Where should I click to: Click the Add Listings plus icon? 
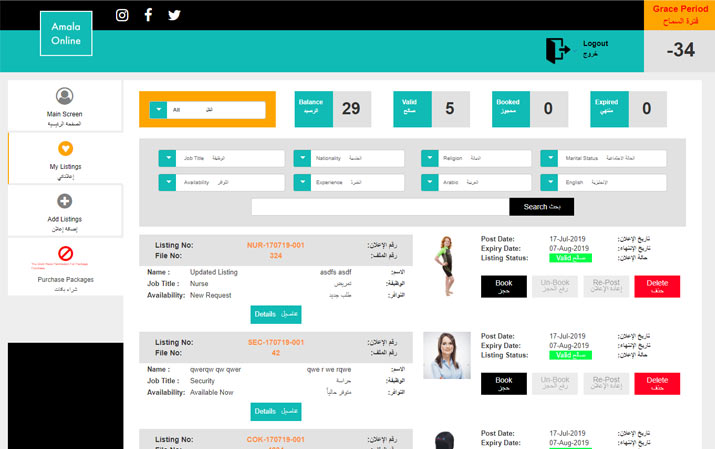(x=65, y=201)
